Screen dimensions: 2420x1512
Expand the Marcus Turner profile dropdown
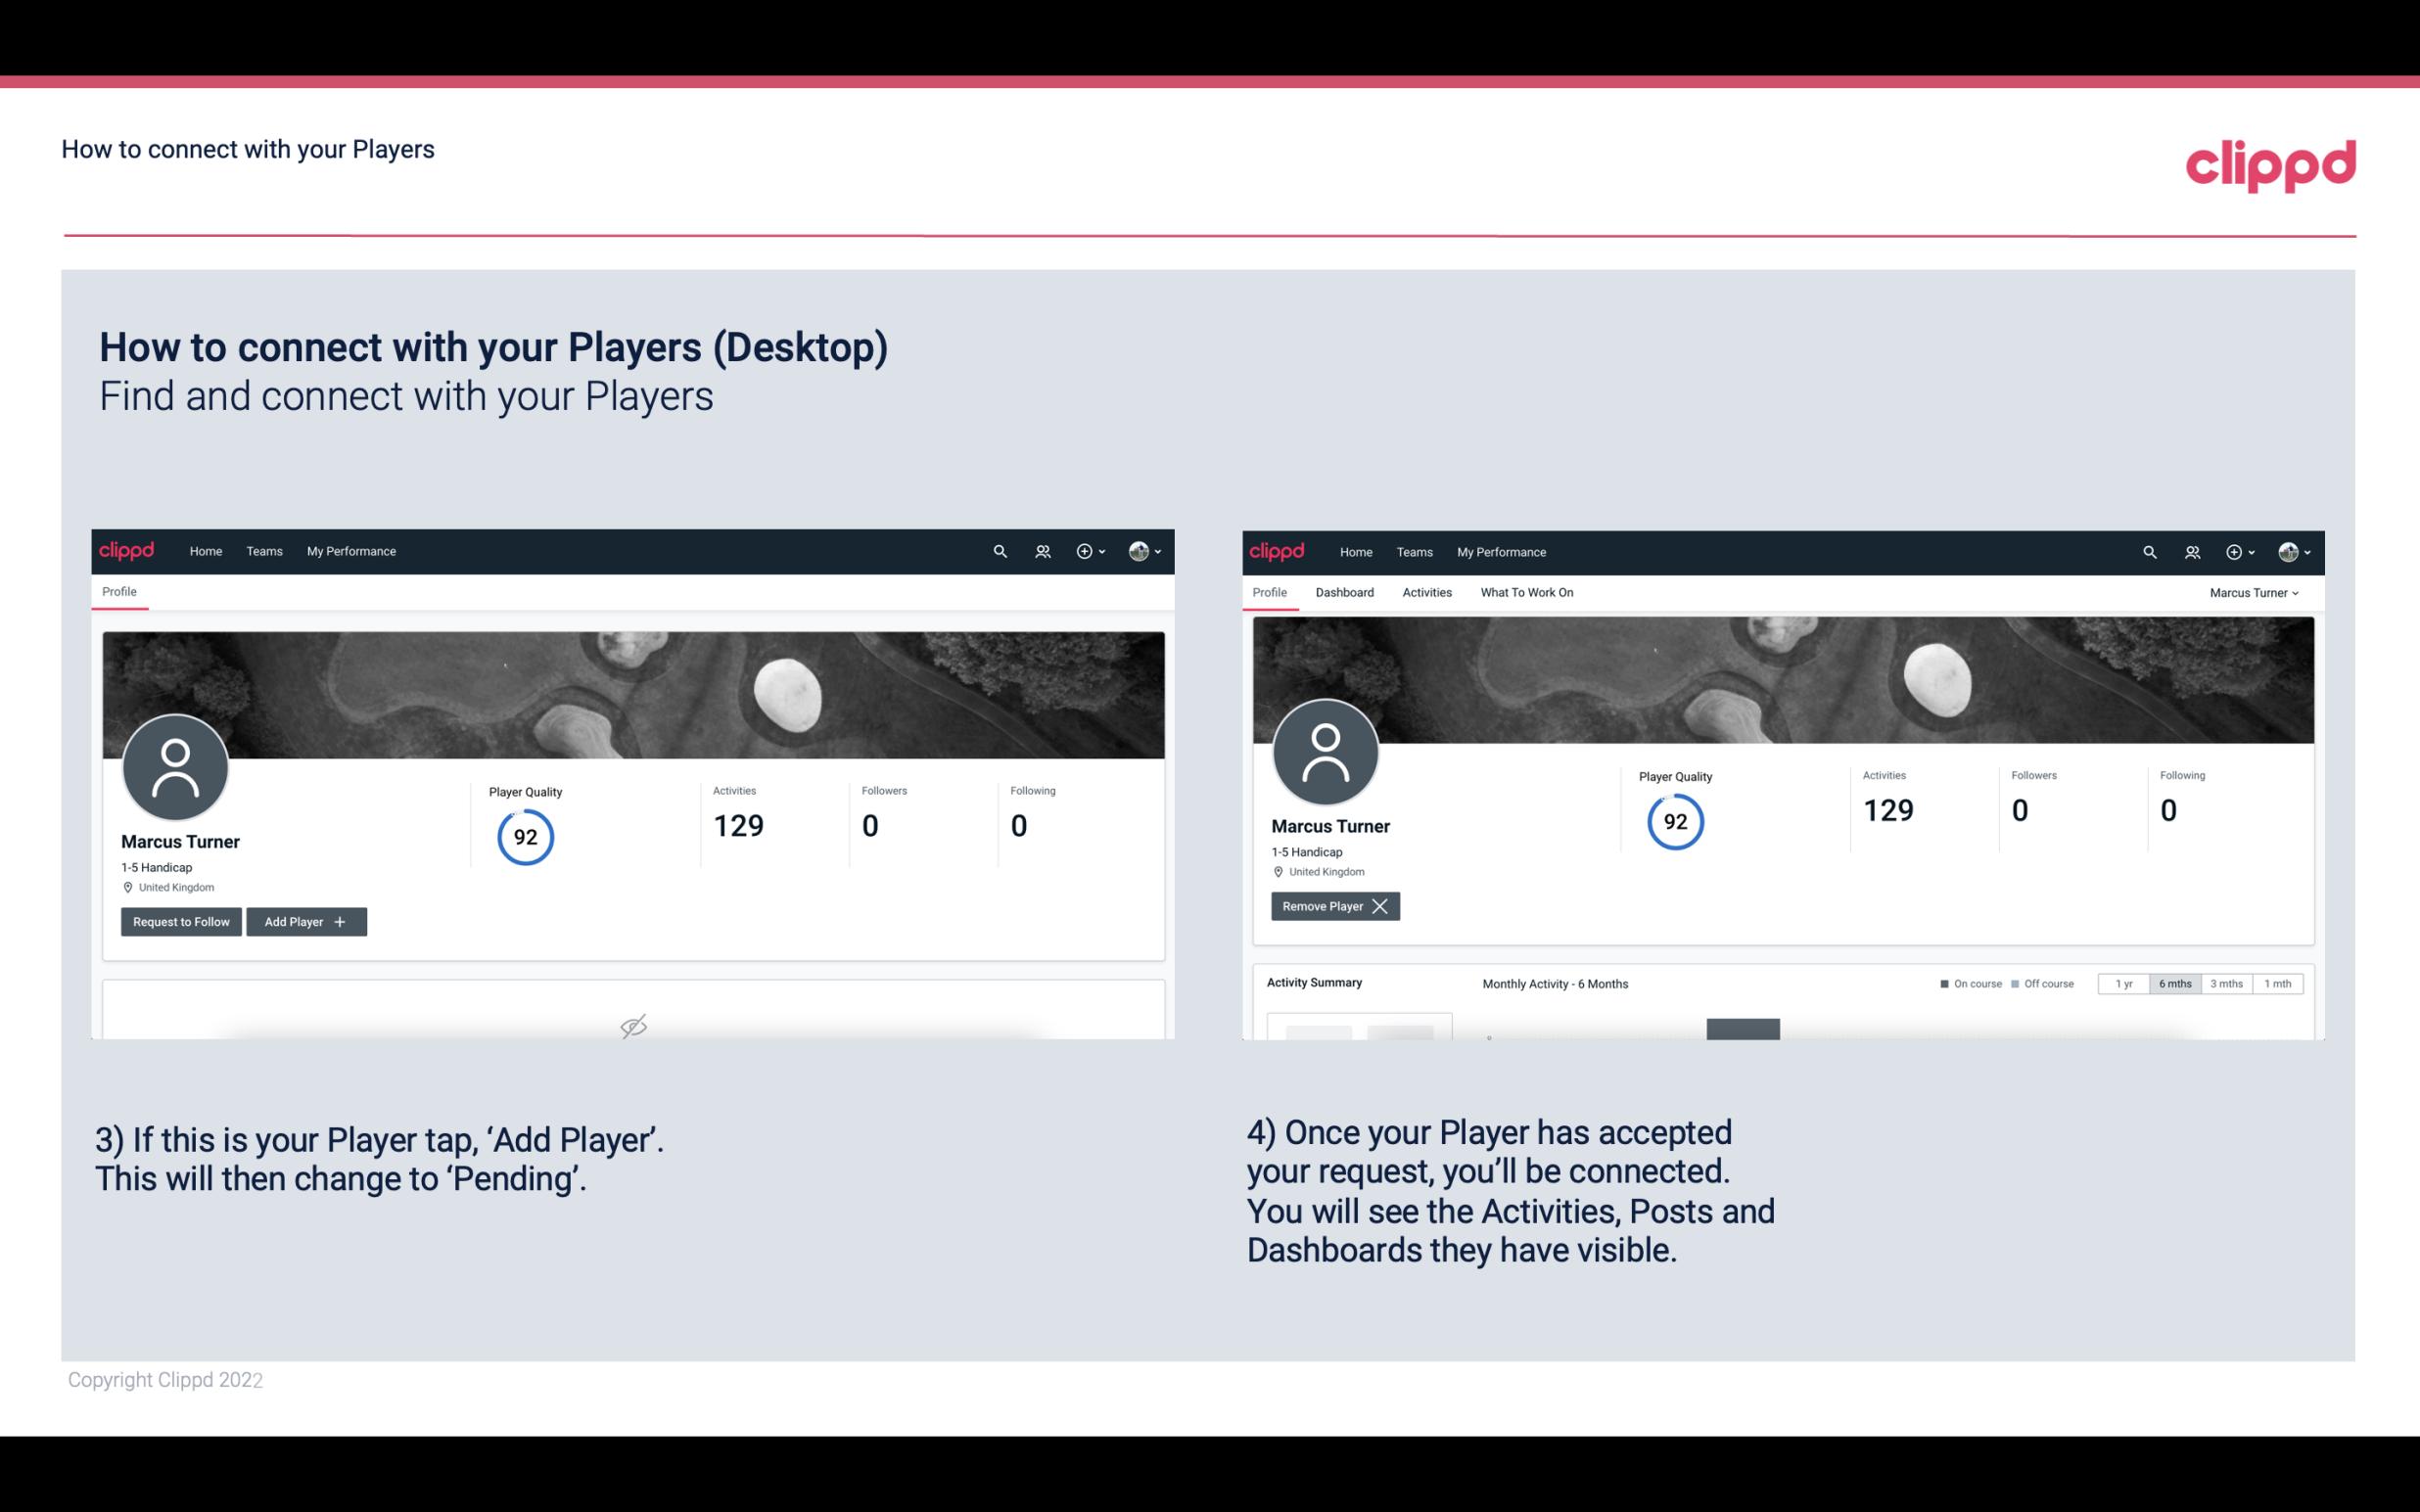click(2255, 592)
